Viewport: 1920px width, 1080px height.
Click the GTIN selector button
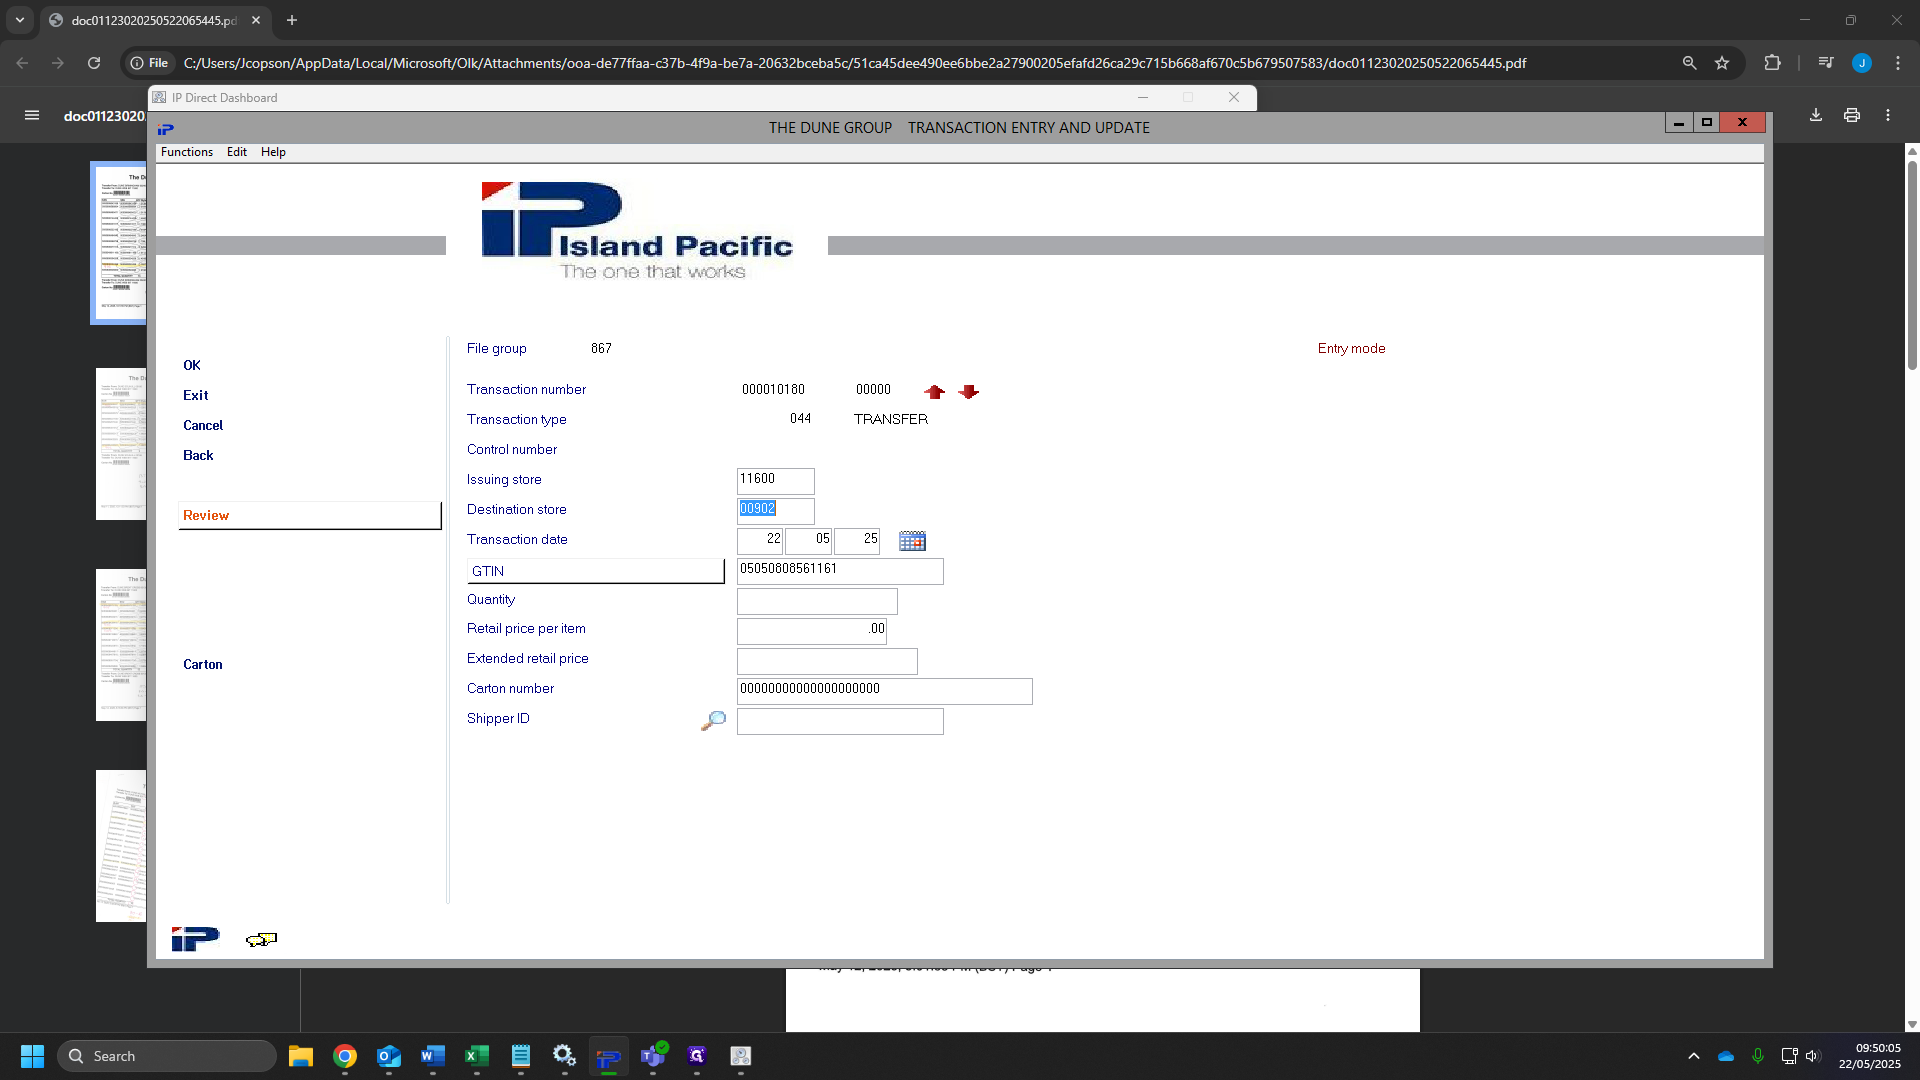pyautogui.click(x=595, y=571)
